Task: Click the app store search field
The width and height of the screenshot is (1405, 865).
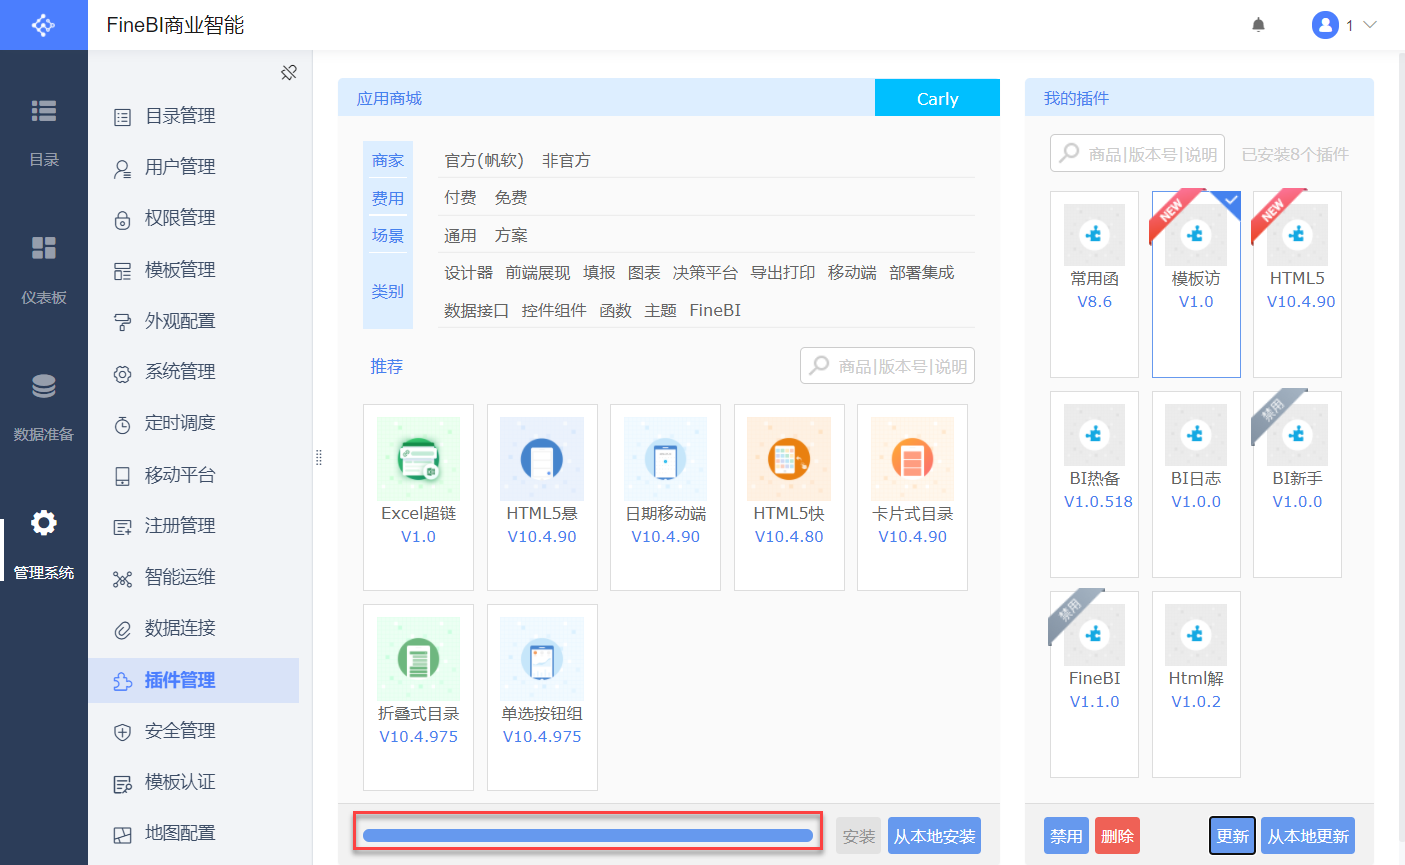Action: pos(887,366)
